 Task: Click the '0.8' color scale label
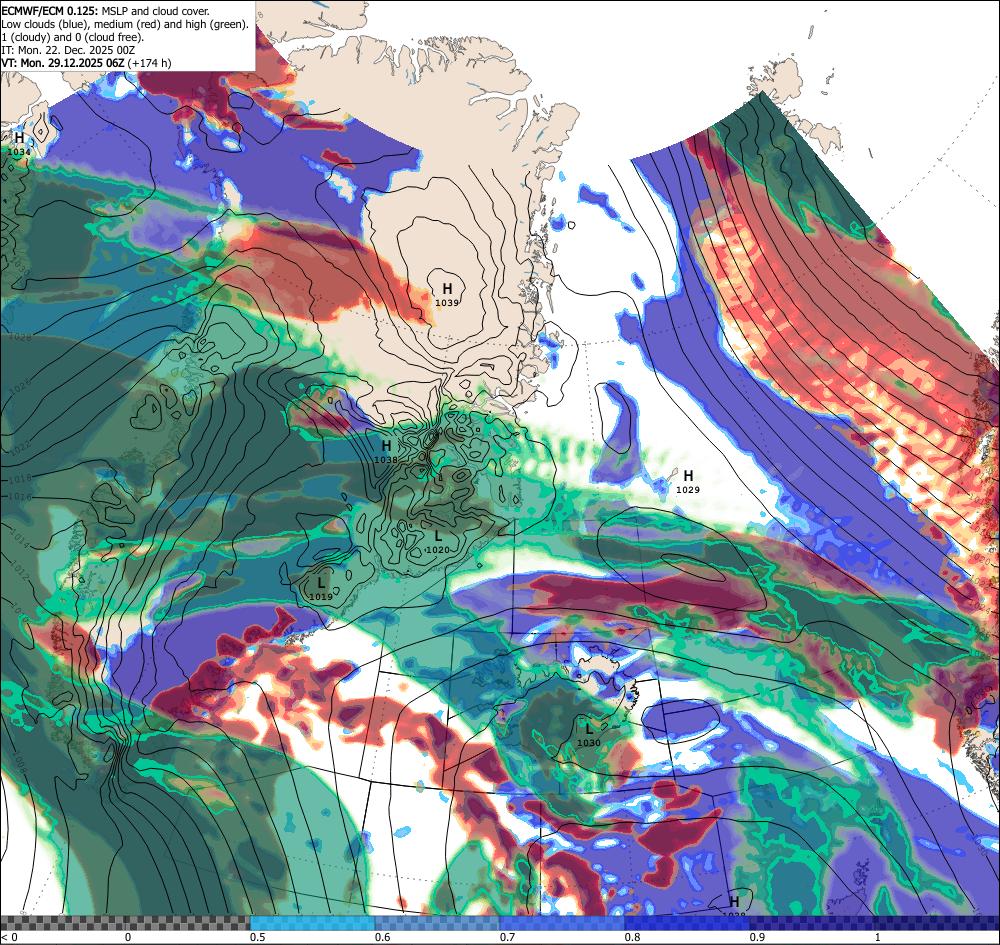[x=632, y=937]
